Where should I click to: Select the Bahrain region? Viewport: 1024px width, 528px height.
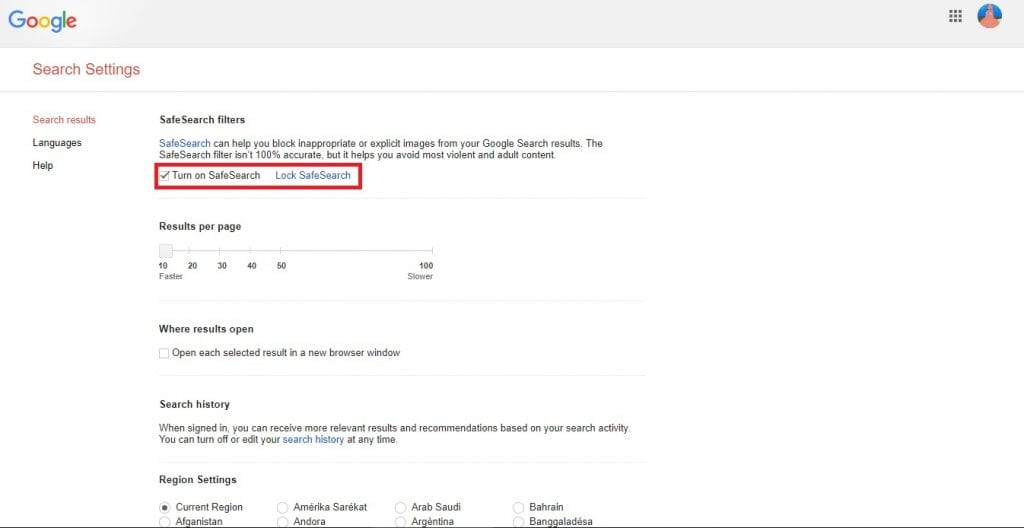pyautogui.click(x=518, y=507)
